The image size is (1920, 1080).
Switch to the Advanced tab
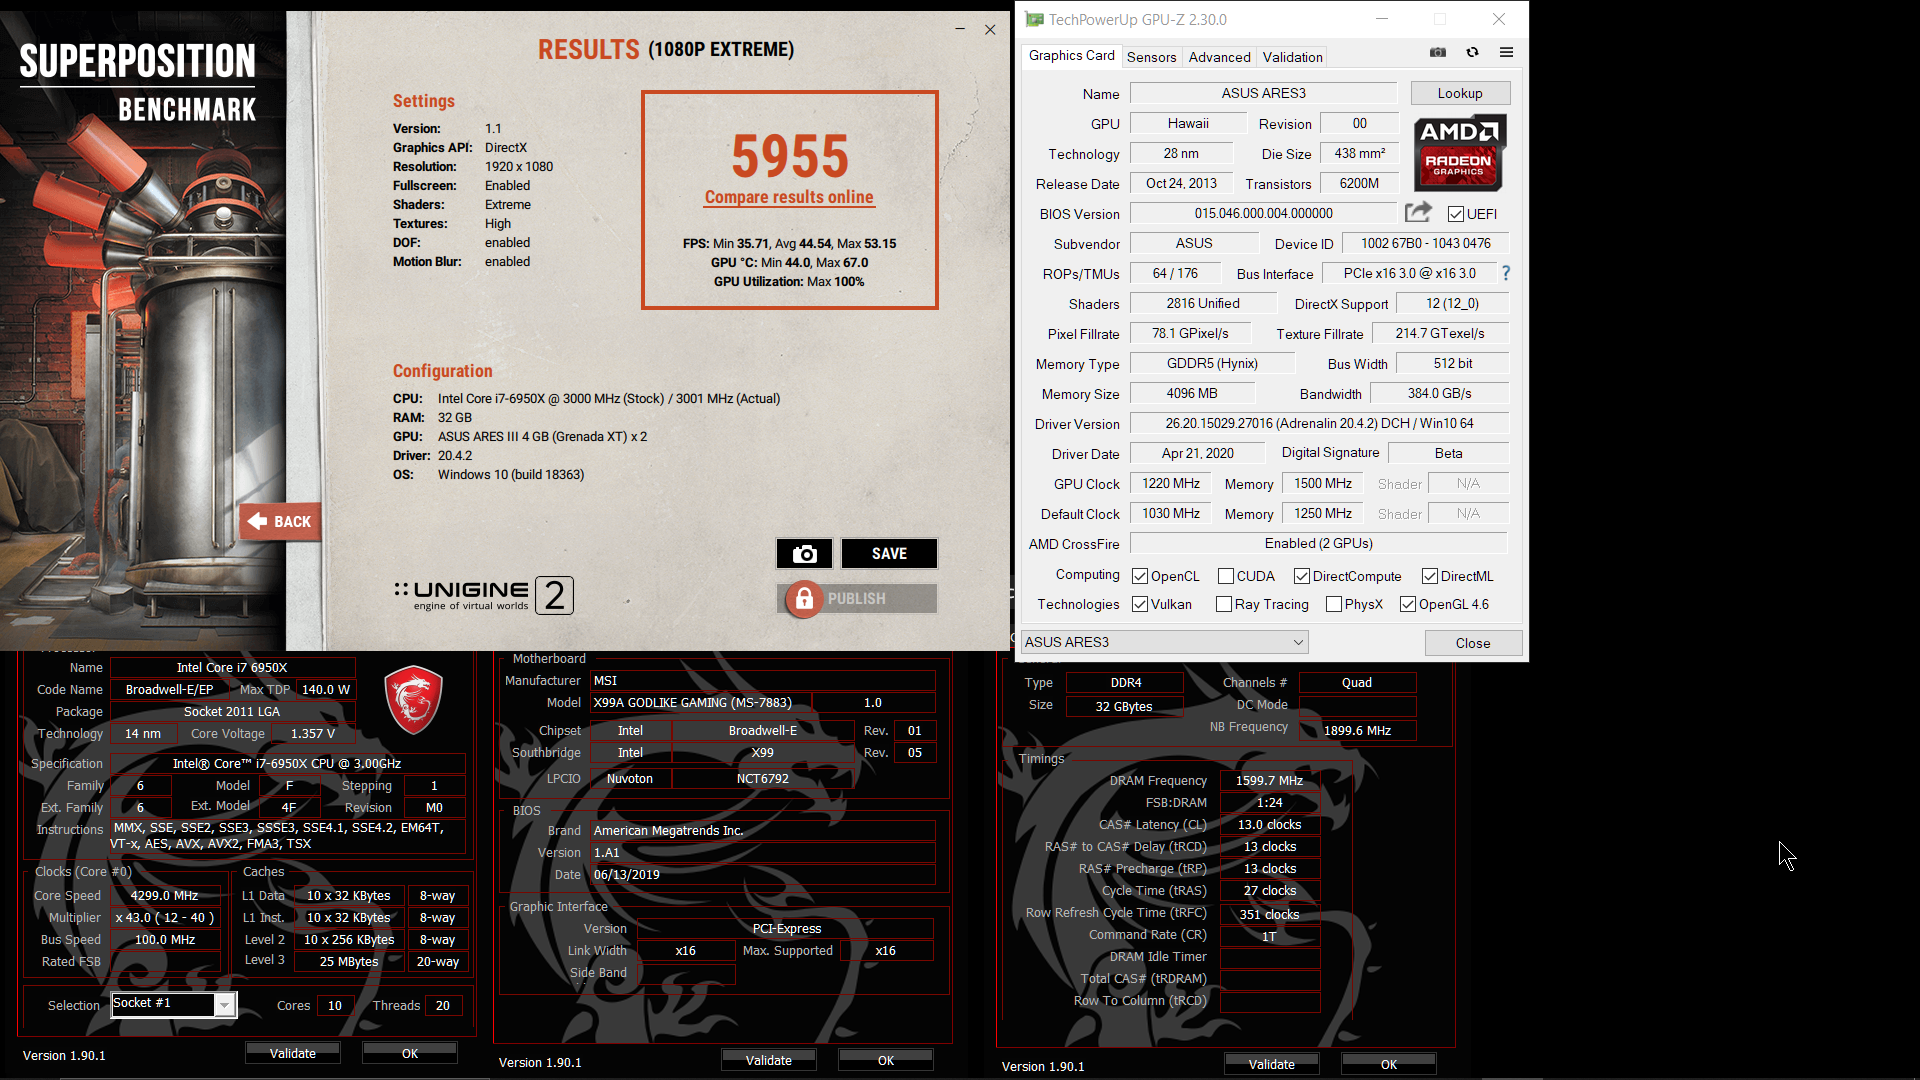click(x=1219, y=57)
